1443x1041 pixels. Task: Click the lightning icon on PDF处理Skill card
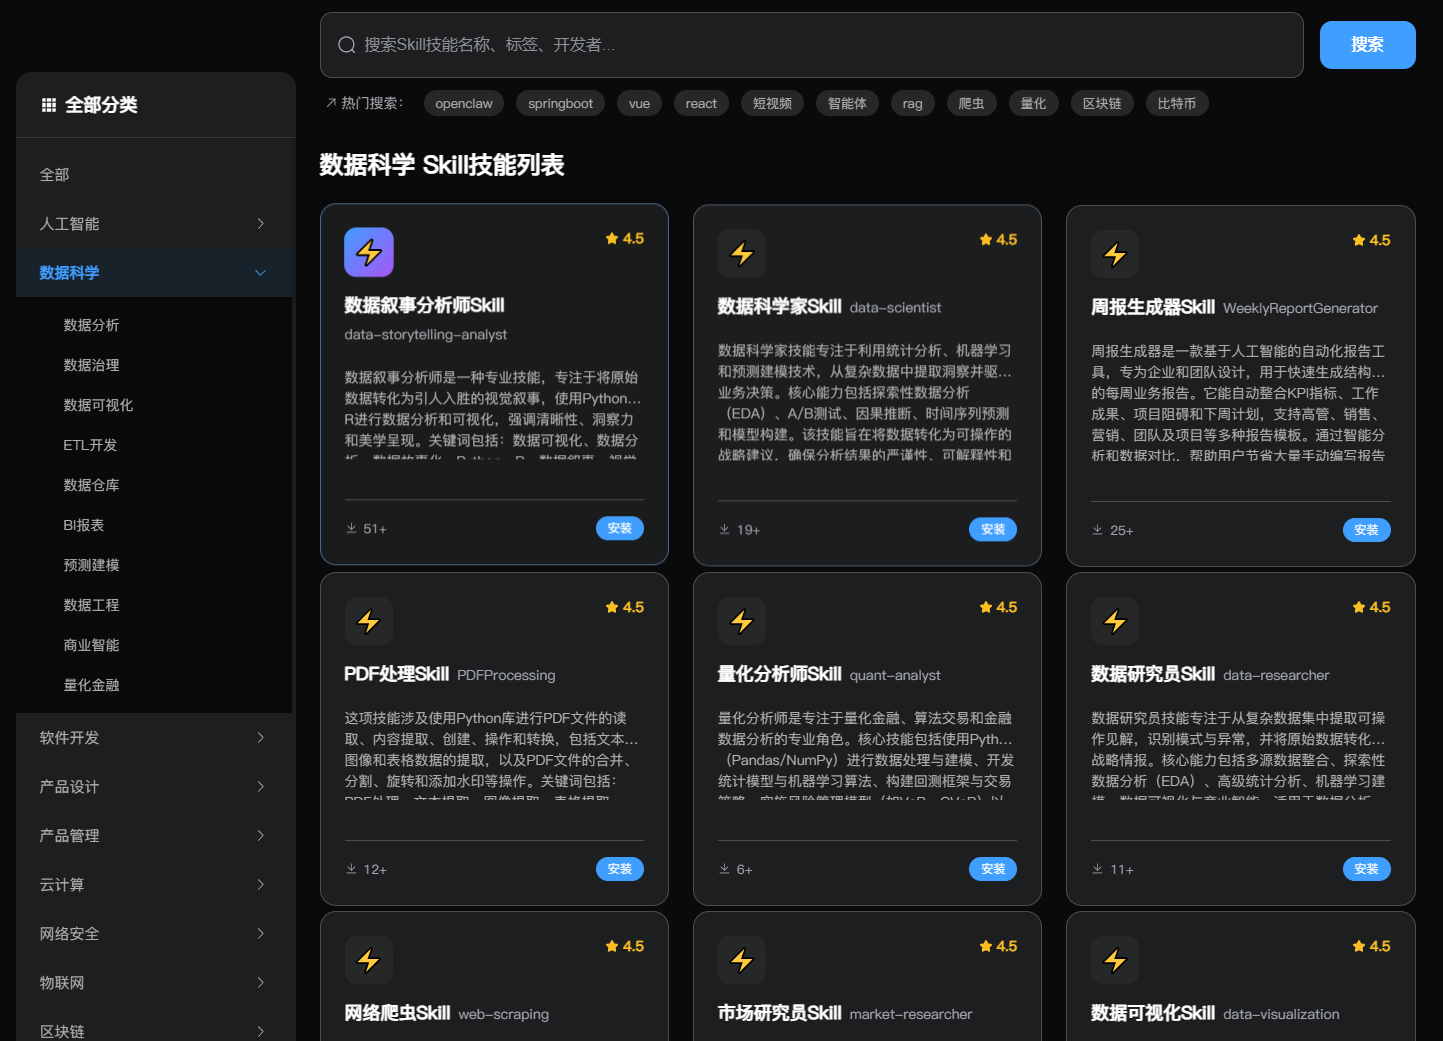[369, 621]
